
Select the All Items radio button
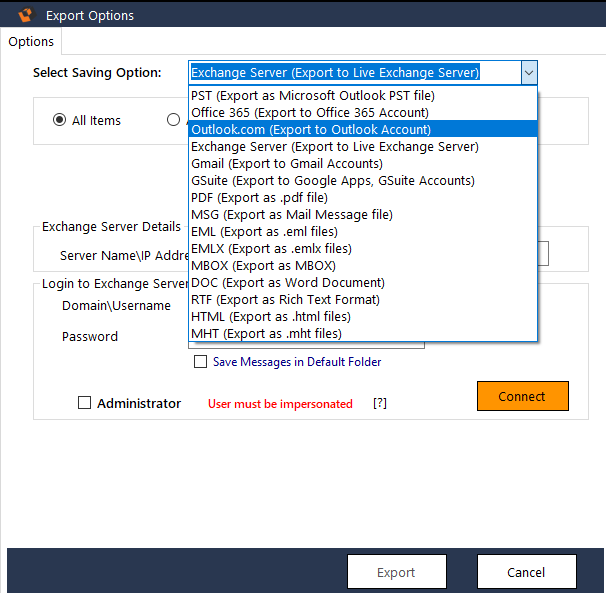click(x=60, y=120)
